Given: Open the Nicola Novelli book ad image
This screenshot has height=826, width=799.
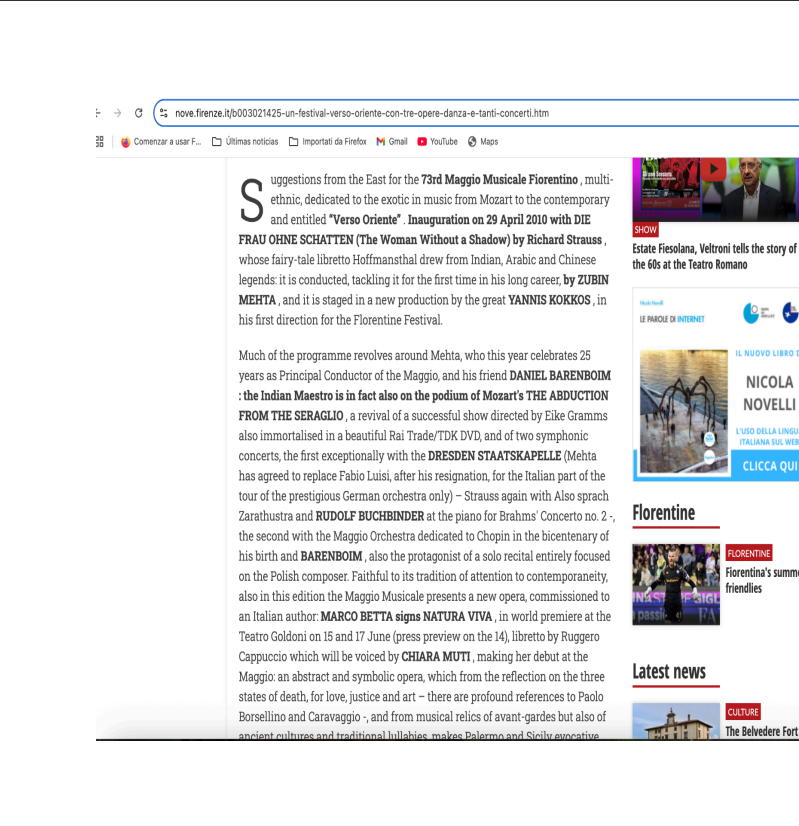Looking at the screenshot, I should (683, 411).
